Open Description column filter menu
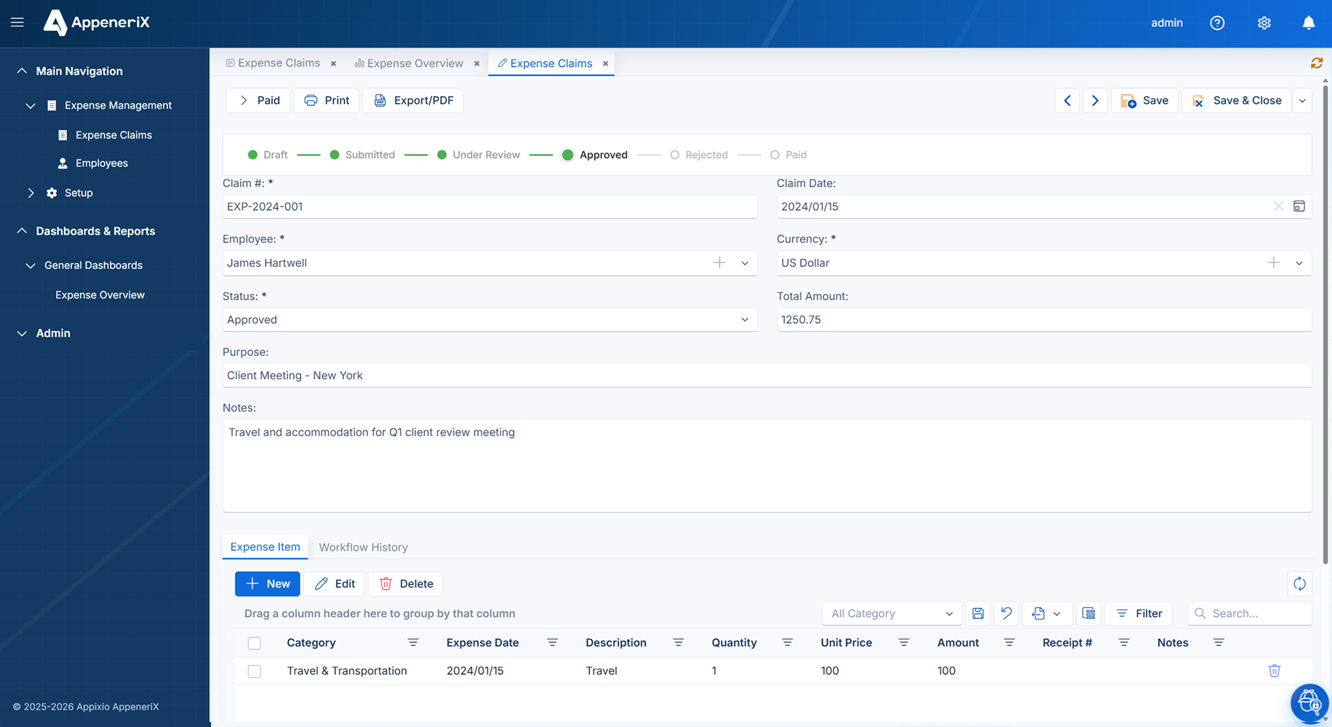This screenshot has height=727, width=1332. [x=678, y=643]
